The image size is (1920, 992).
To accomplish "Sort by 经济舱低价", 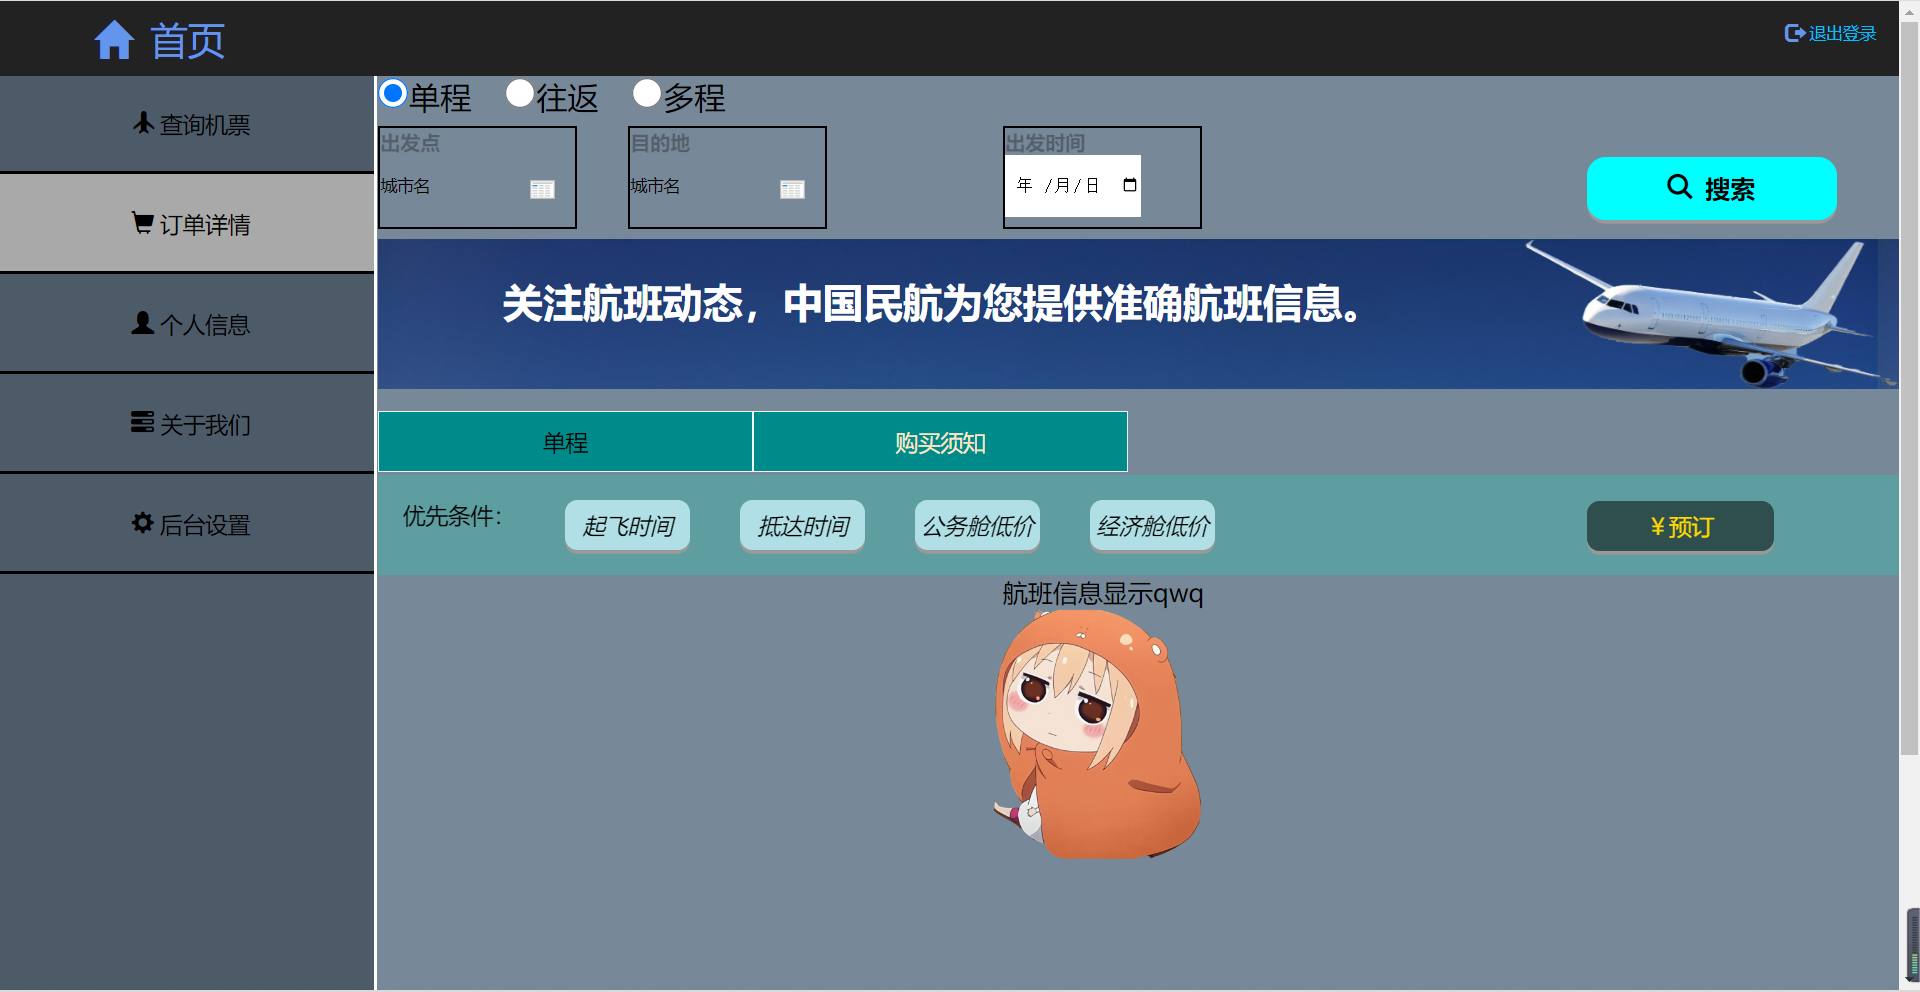I will (1152, 526).
